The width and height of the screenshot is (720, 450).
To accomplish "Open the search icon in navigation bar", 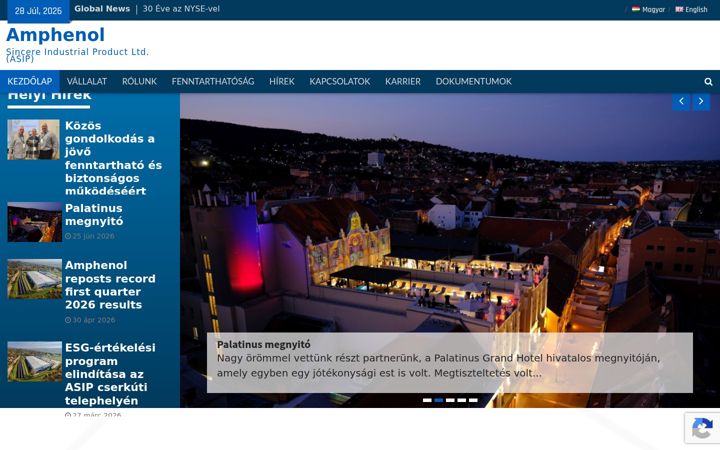I will tap(708, 82).
